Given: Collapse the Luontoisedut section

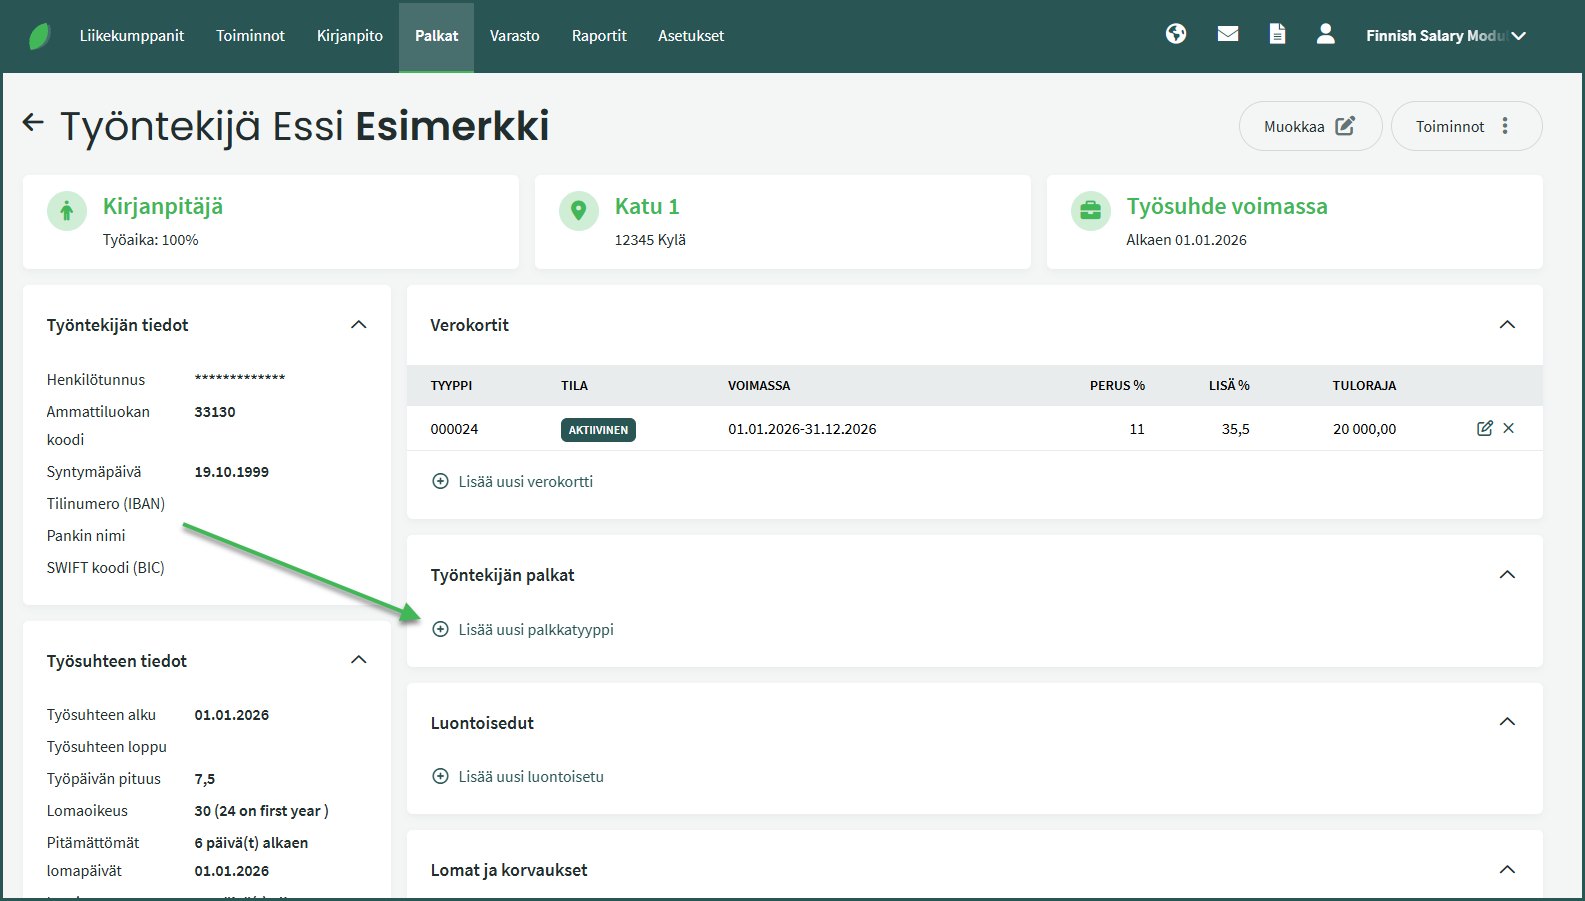Looking at the screenshot, I should pyautogui.click(x=1507, y=722).
